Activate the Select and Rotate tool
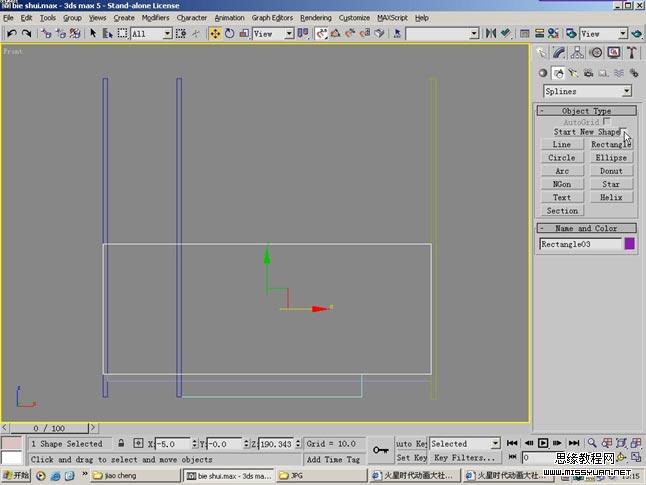646x485 pixels. 229,33
